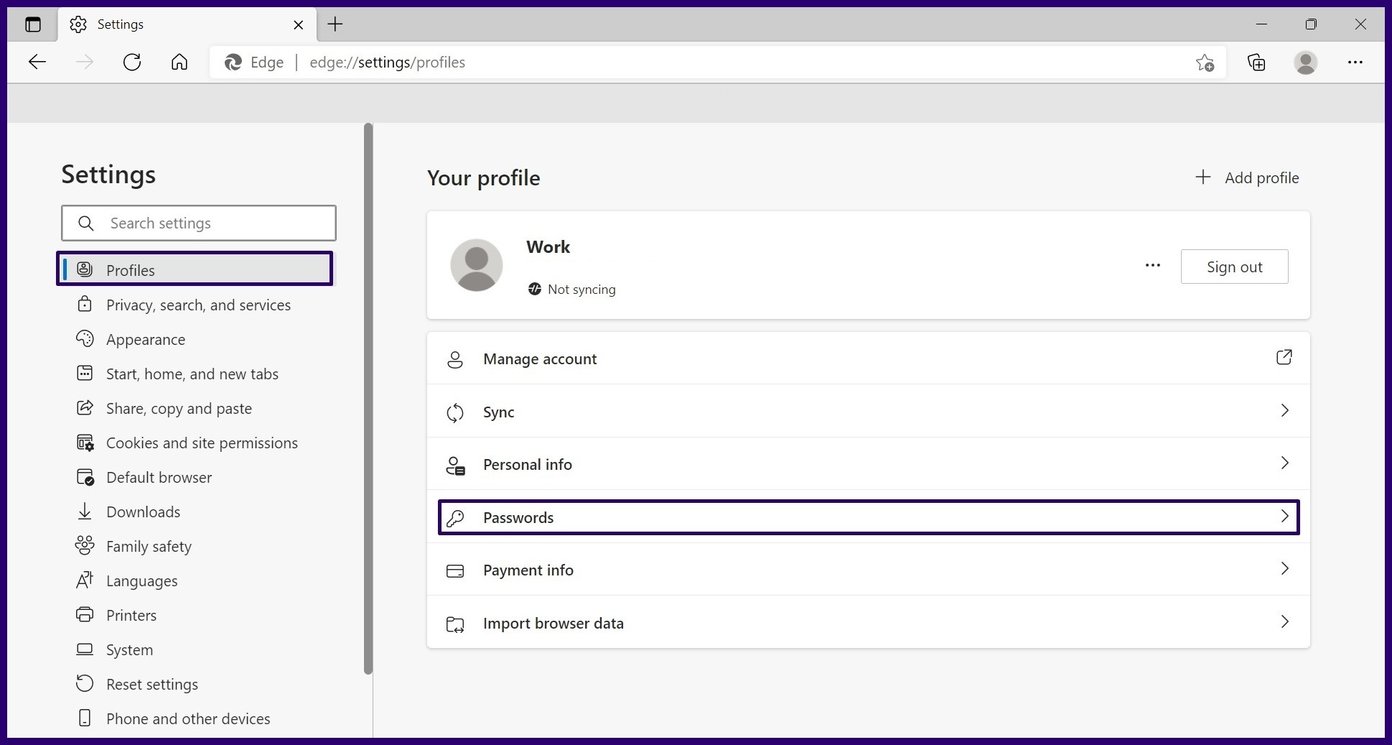Open the Passwords row
This screenshot has height=745, width=1392.
(868, 517)
